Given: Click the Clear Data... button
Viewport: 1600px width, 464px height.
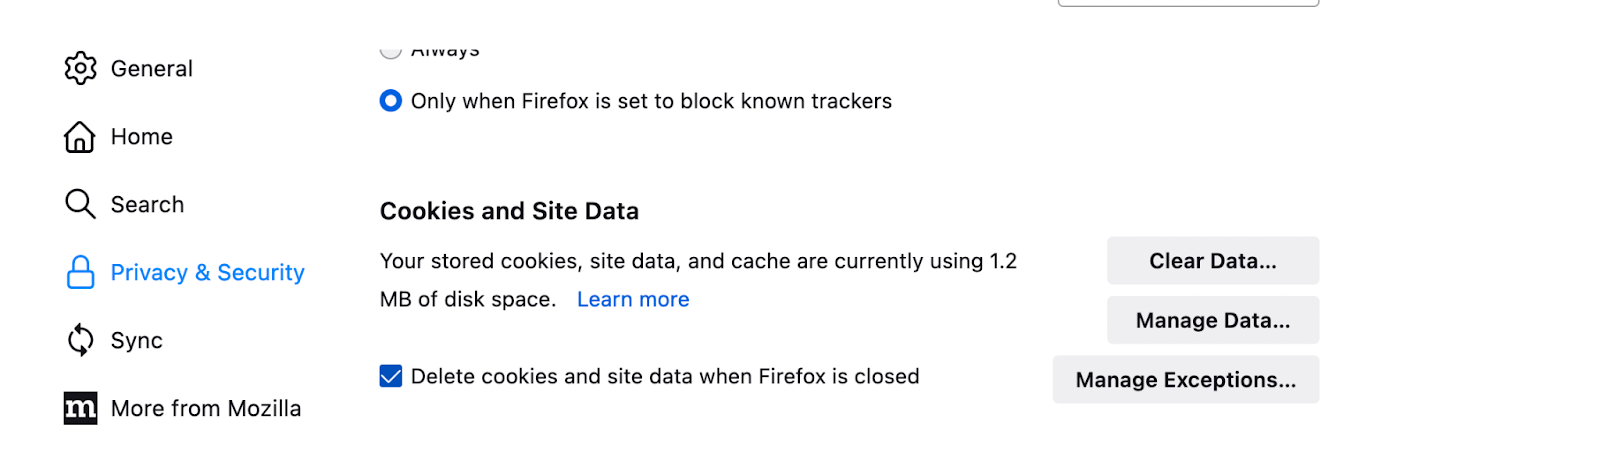Looking at the screenshot, I should tap(1213, 260).
